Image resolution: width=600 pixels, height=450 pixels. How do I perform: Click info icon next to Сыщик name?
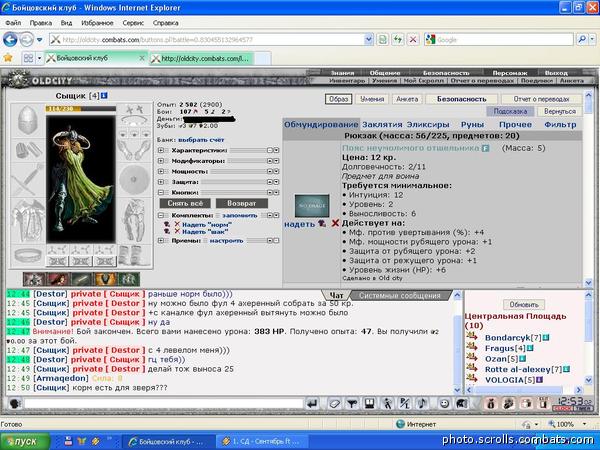[104, 96]
